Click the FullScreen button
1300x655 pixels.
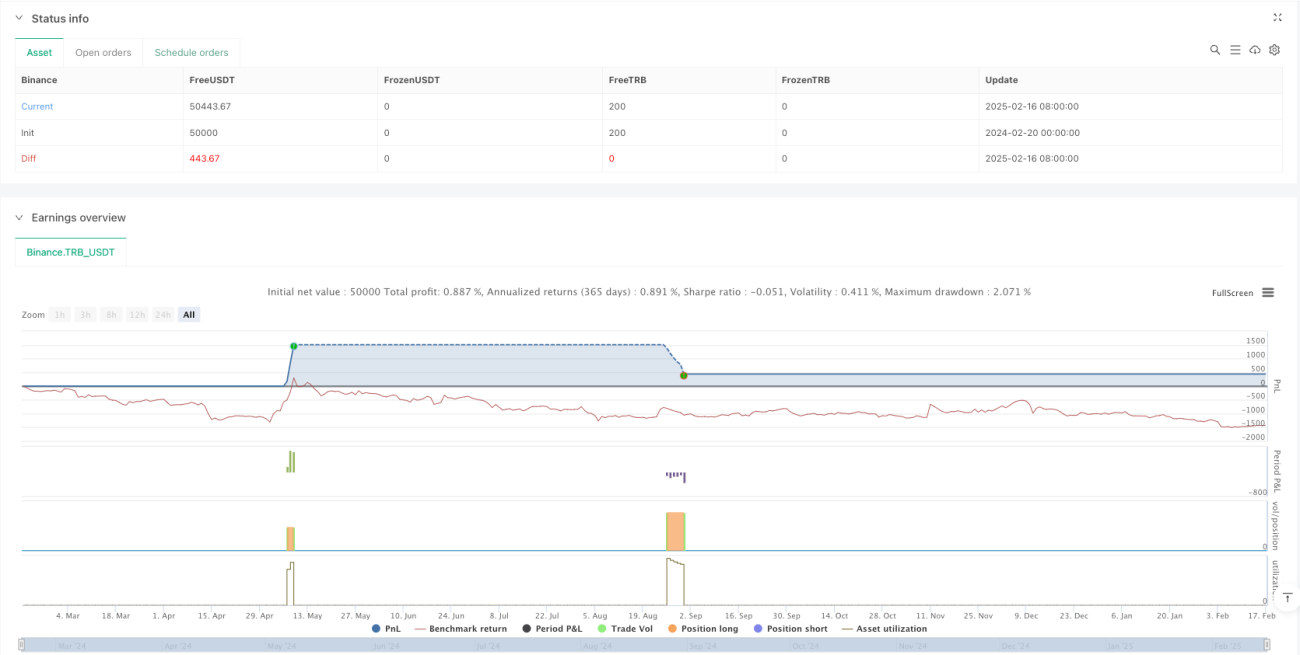pyautogui.click(x=1233, y=293)
